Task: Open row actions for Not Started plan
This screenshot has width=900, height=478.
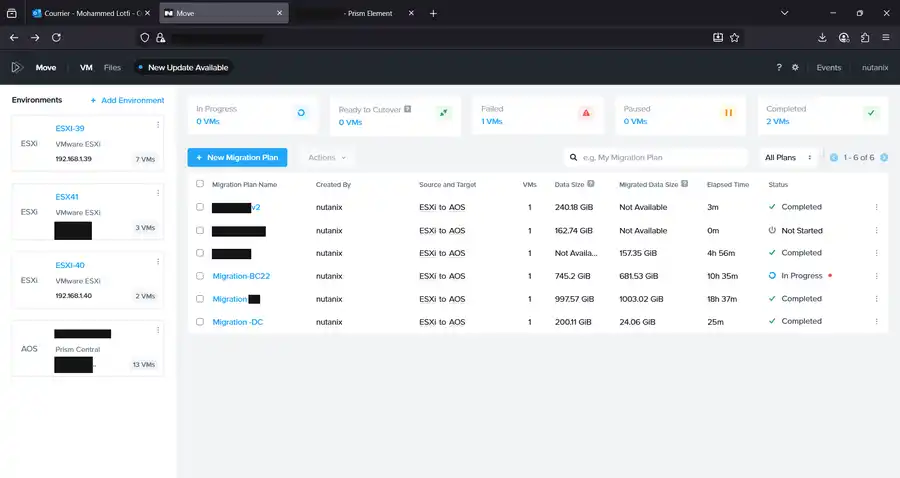Action: (x=876, y=230)
